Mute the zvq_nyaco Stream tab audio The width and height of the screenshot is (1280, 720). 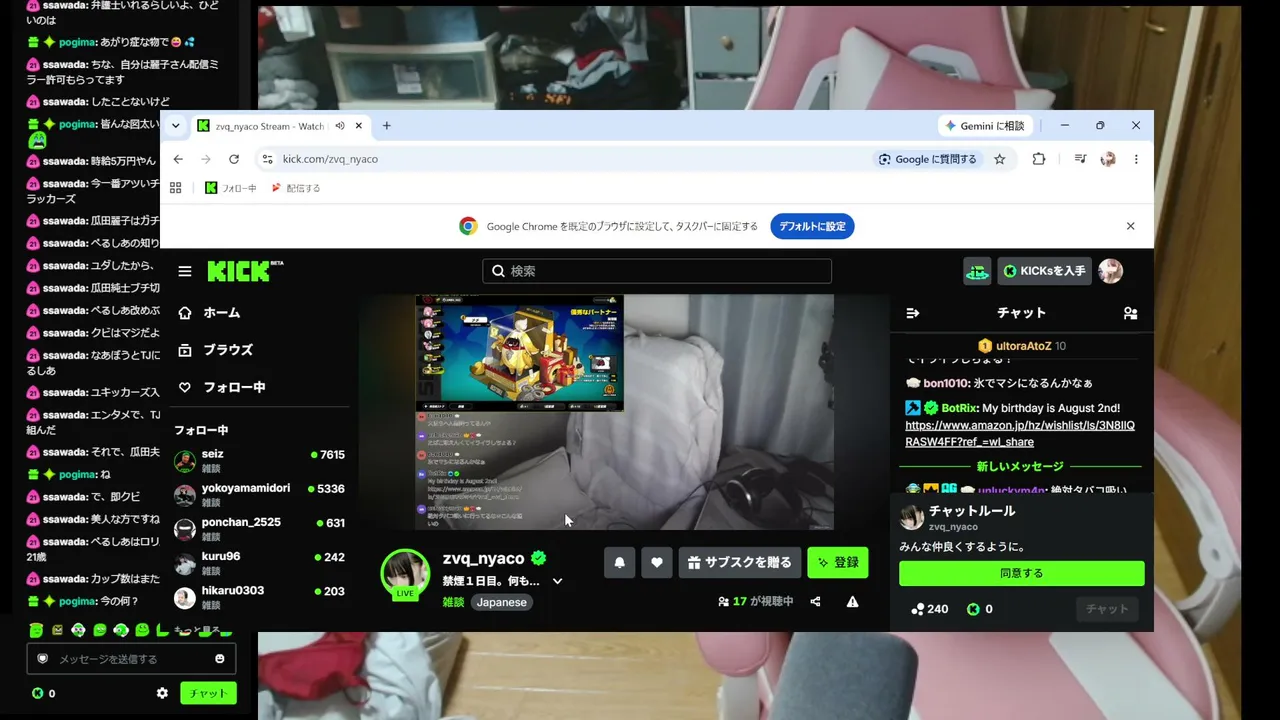click(340, 126)
